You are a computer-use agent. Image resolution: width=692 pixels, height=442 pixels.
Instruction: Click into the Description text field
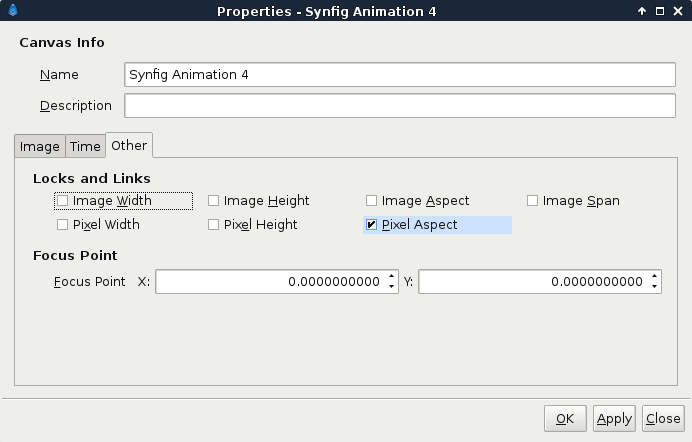tap(400, 105)
